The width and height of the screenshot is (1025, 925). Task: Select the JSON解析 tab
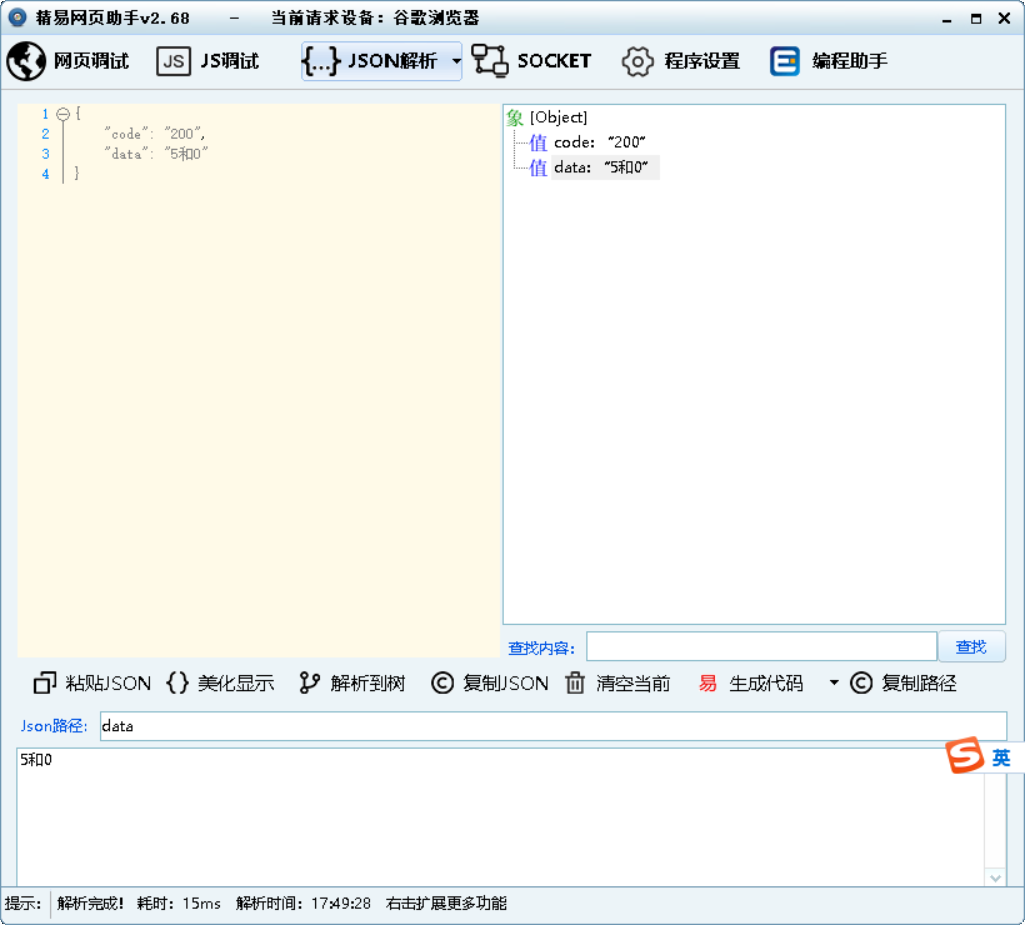click(372, 61)
